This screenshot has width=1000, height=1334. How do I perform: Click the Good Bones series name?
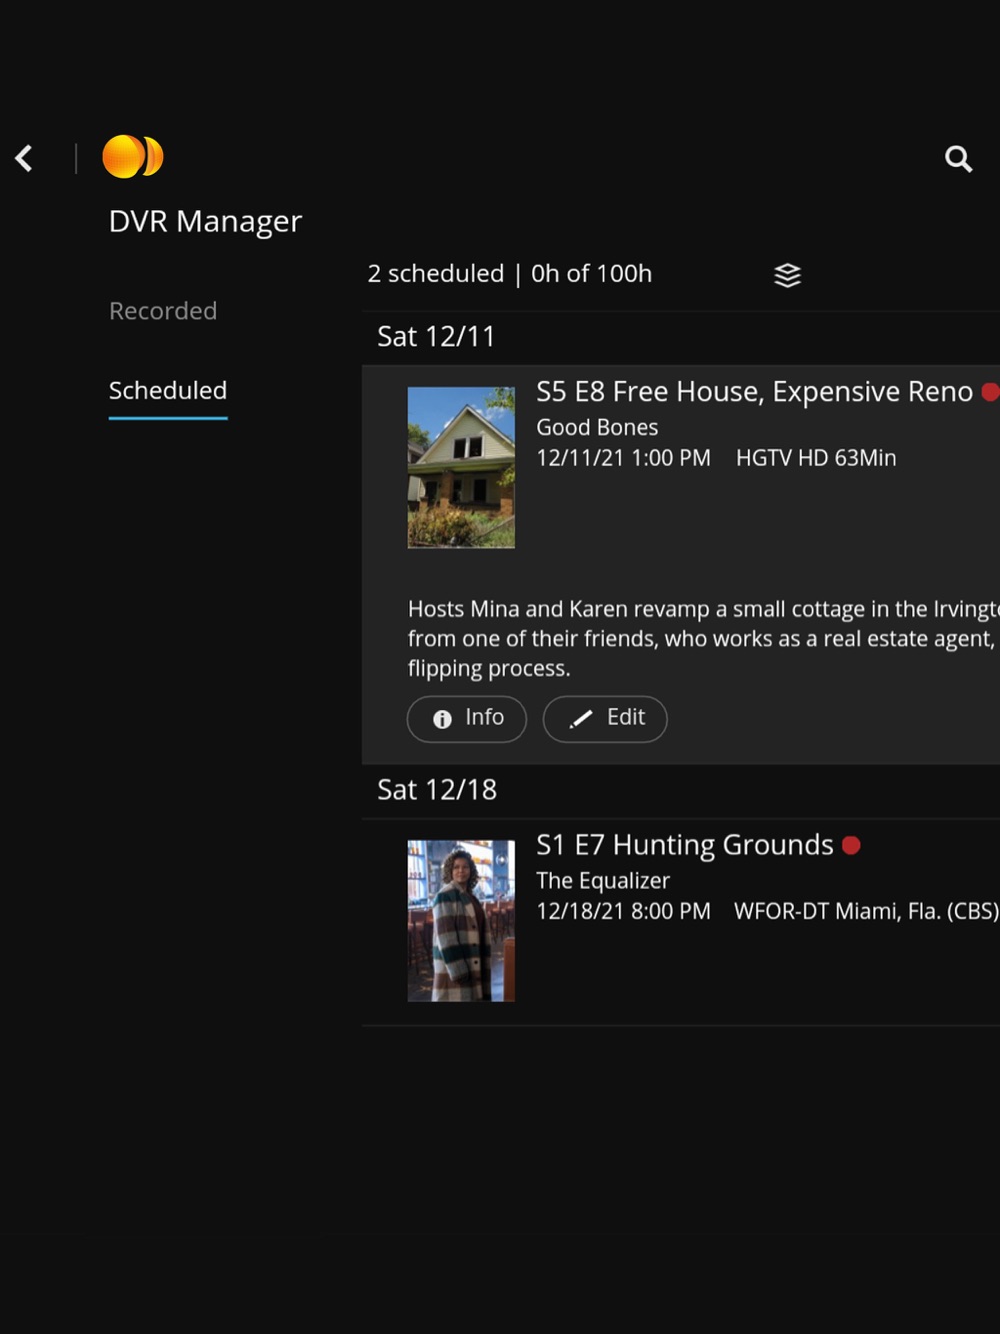click(597, 427)
